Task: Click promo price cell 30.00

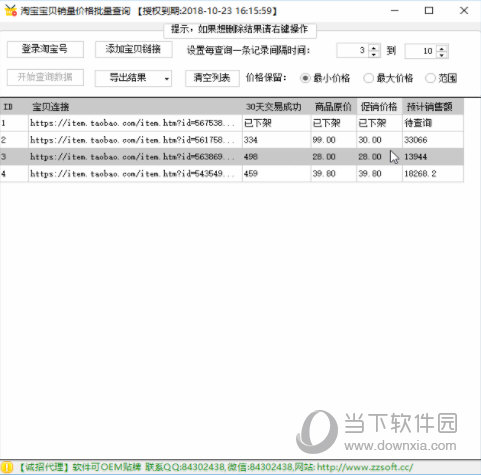Action: tap(379, 140)
